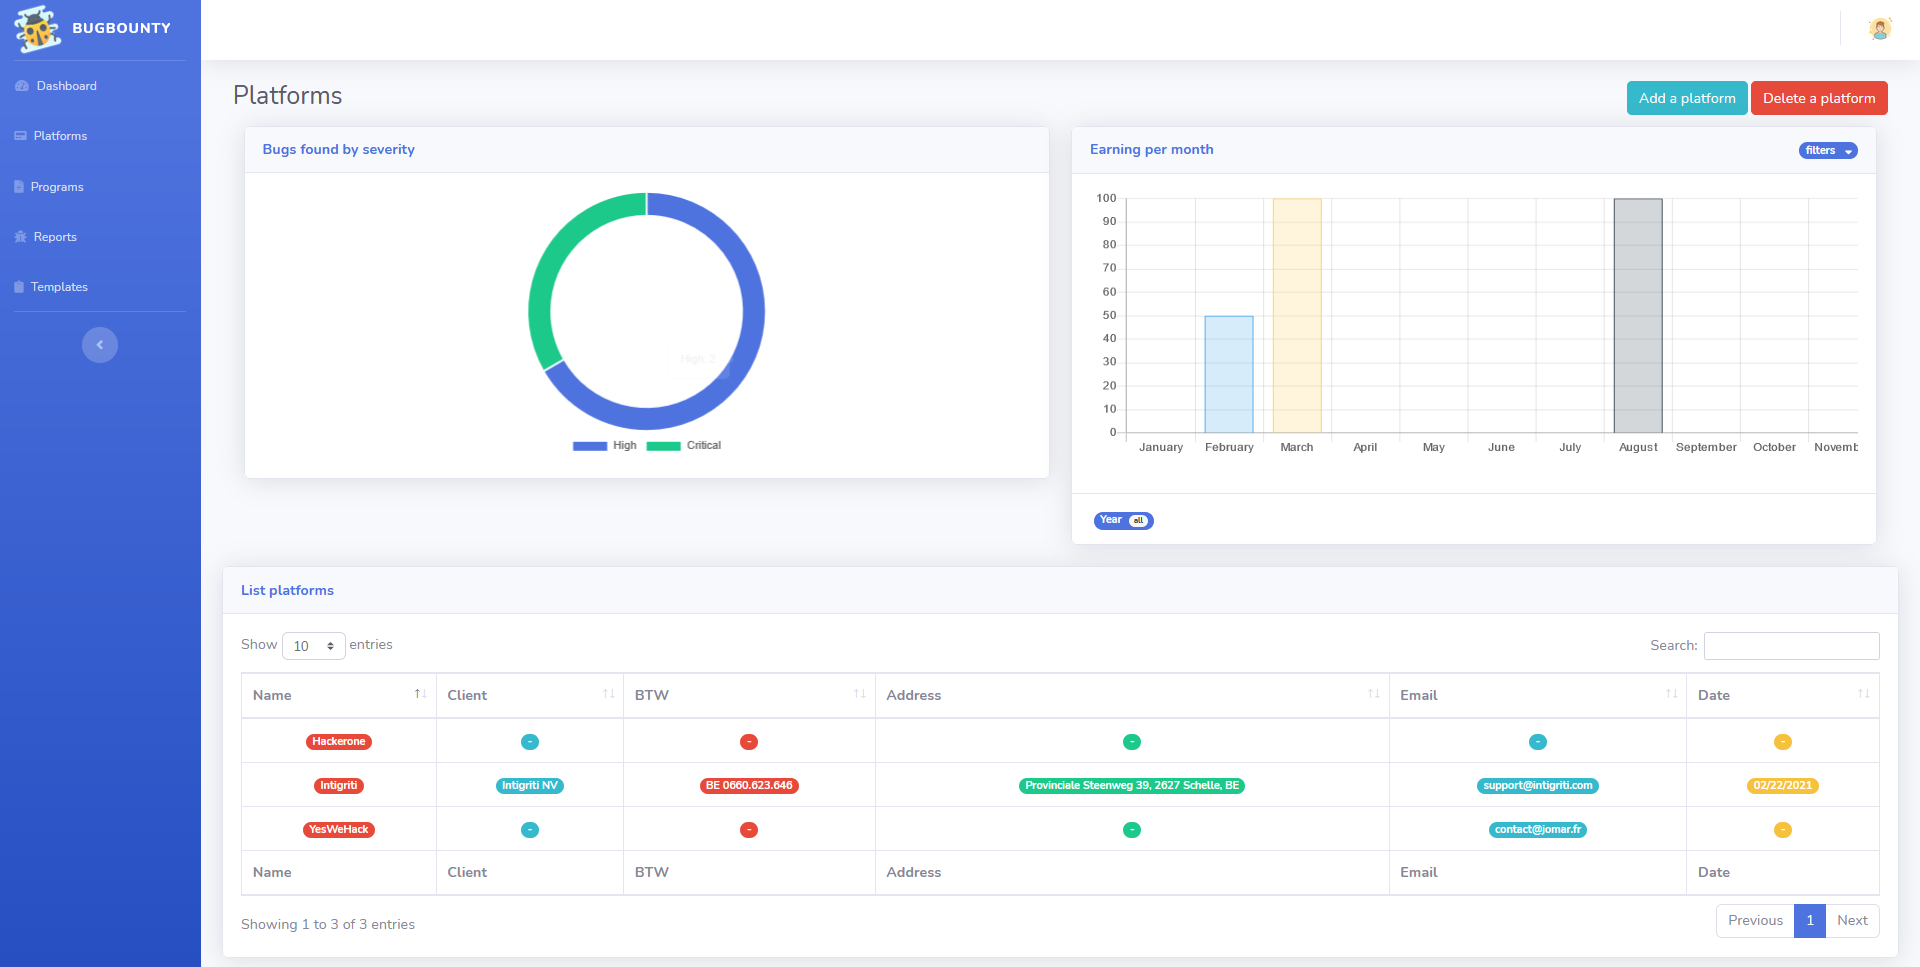Click the support@intigriti.com email badge
Screen dimensions: 1920x967
(1538, 786)
